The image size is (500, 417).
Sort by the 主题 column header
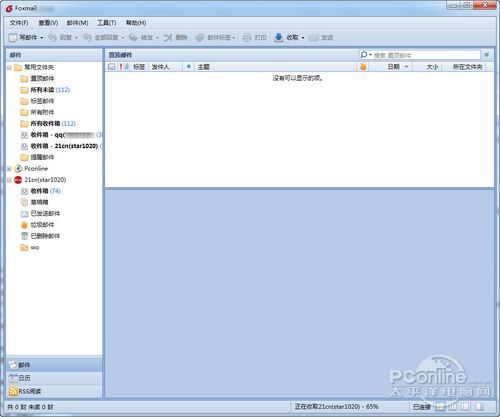tap(275, 67)
